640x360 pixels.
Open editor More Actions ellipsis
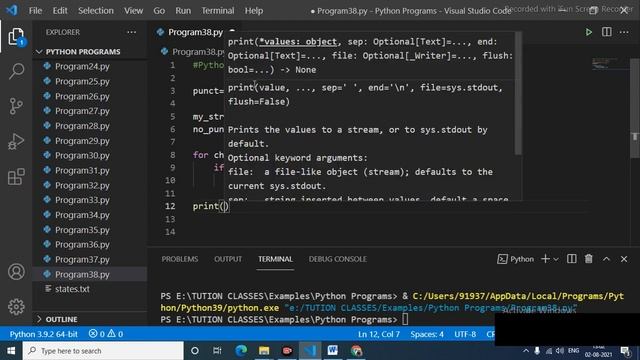tap(624, 32)
